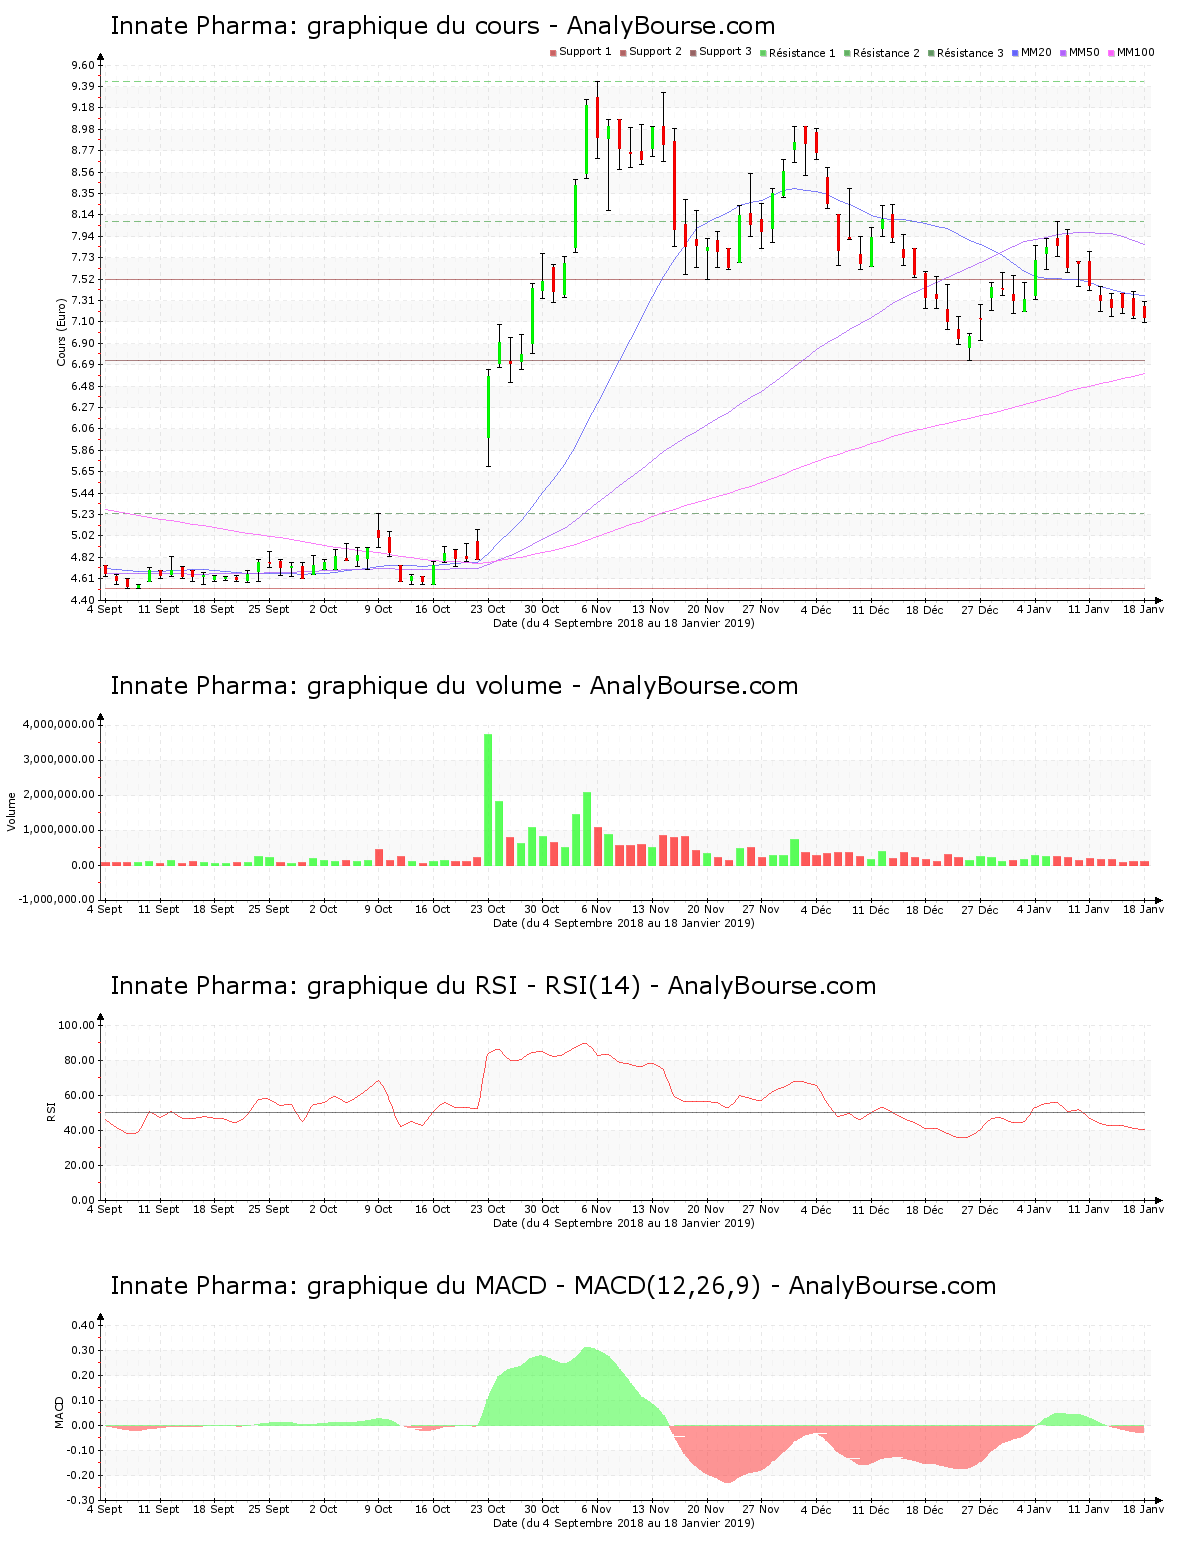Select the 'Support 2' legend entry
This screenshot has height=1550, width=1200.
(650, 52)
